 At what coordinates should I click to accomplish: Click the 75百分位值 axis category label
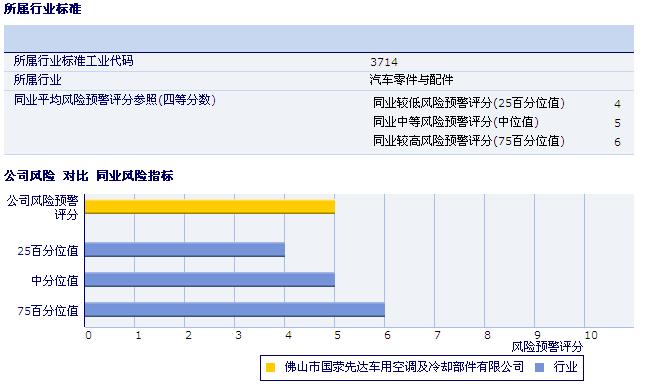(48, 311)
